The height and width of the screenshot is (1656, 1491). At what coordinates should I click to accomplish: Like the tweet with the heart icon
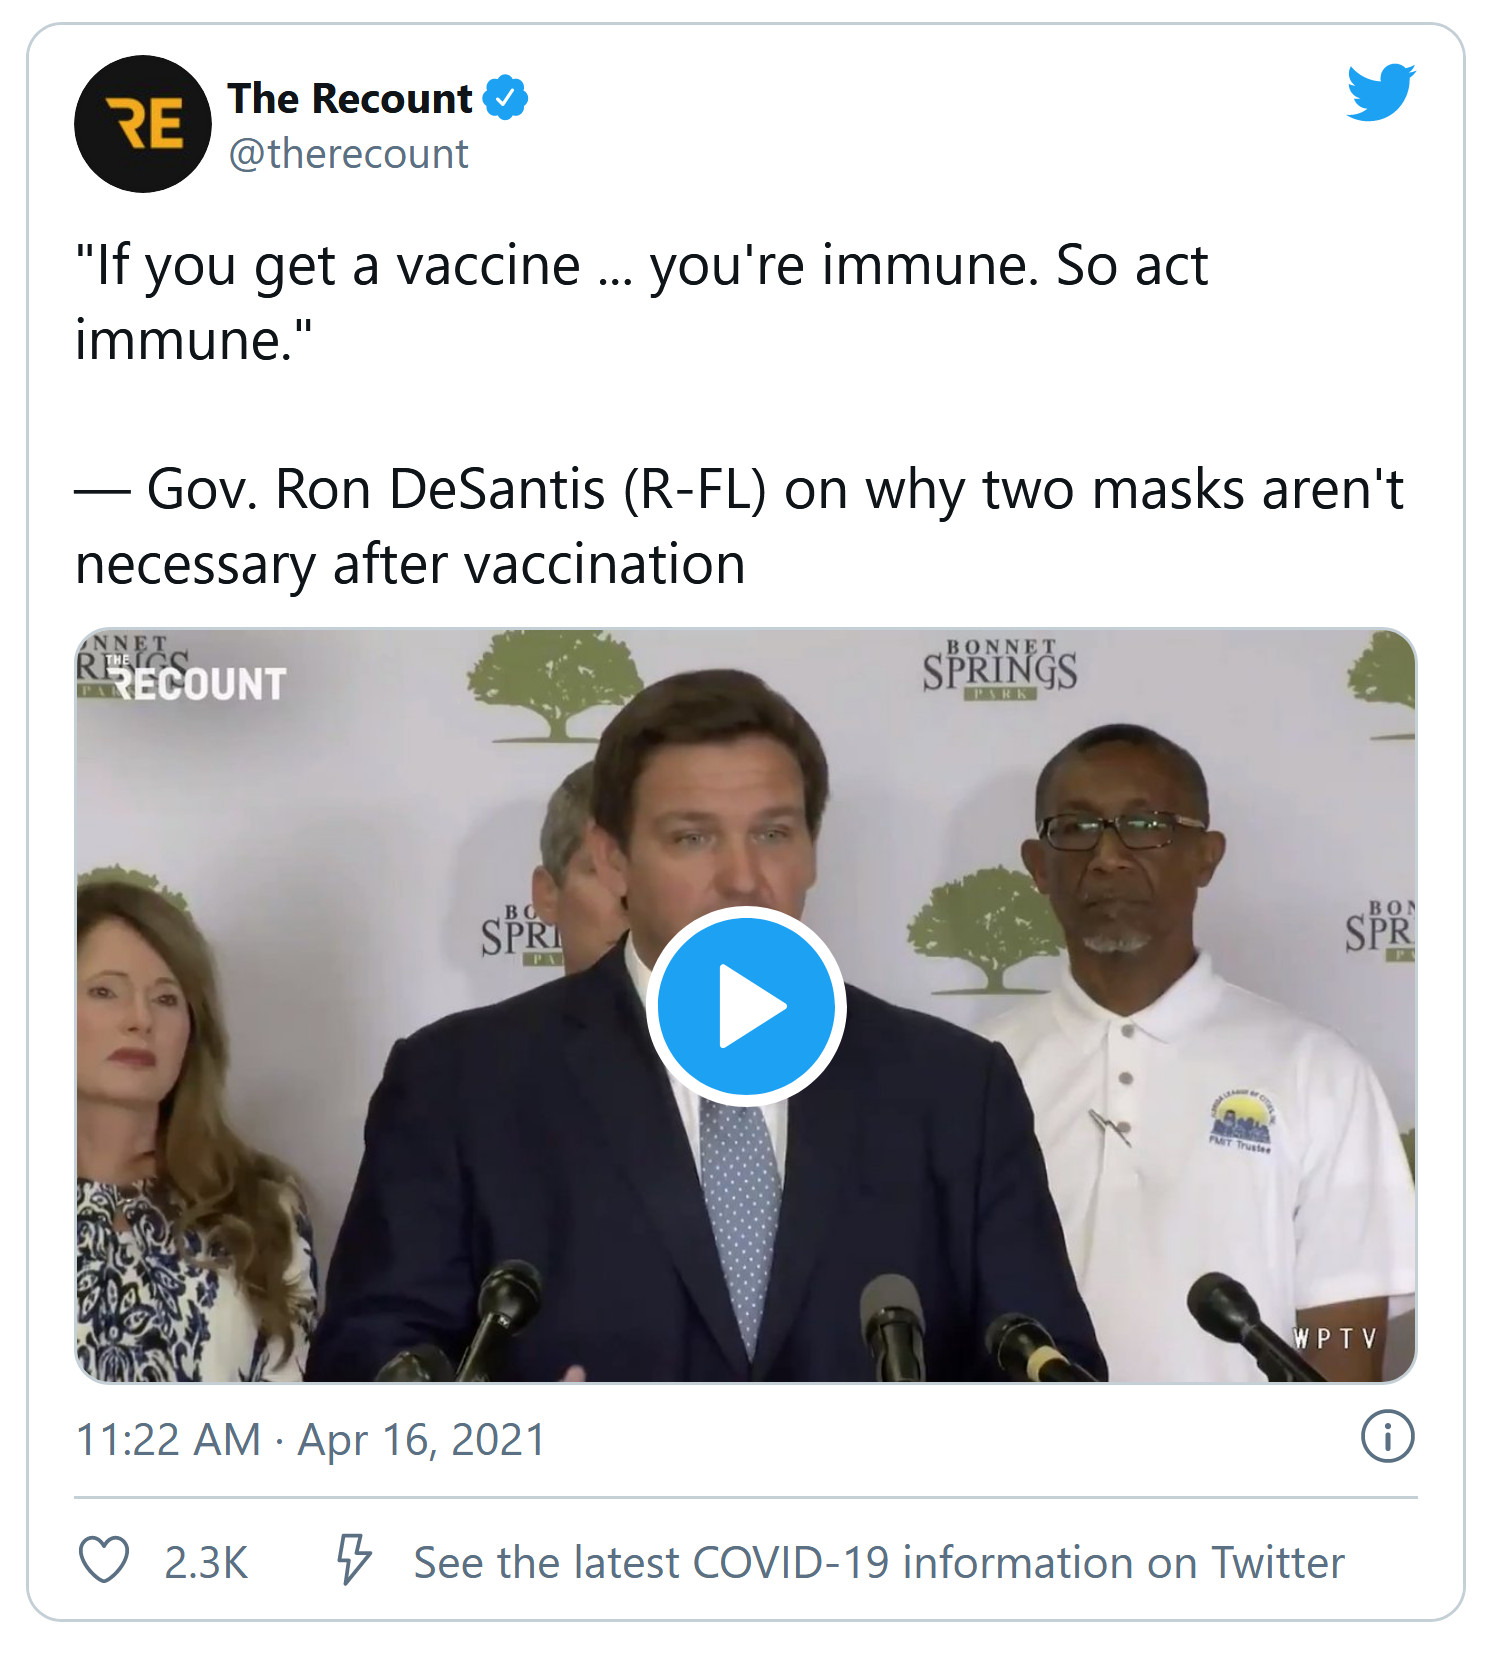click(104, 1560)
